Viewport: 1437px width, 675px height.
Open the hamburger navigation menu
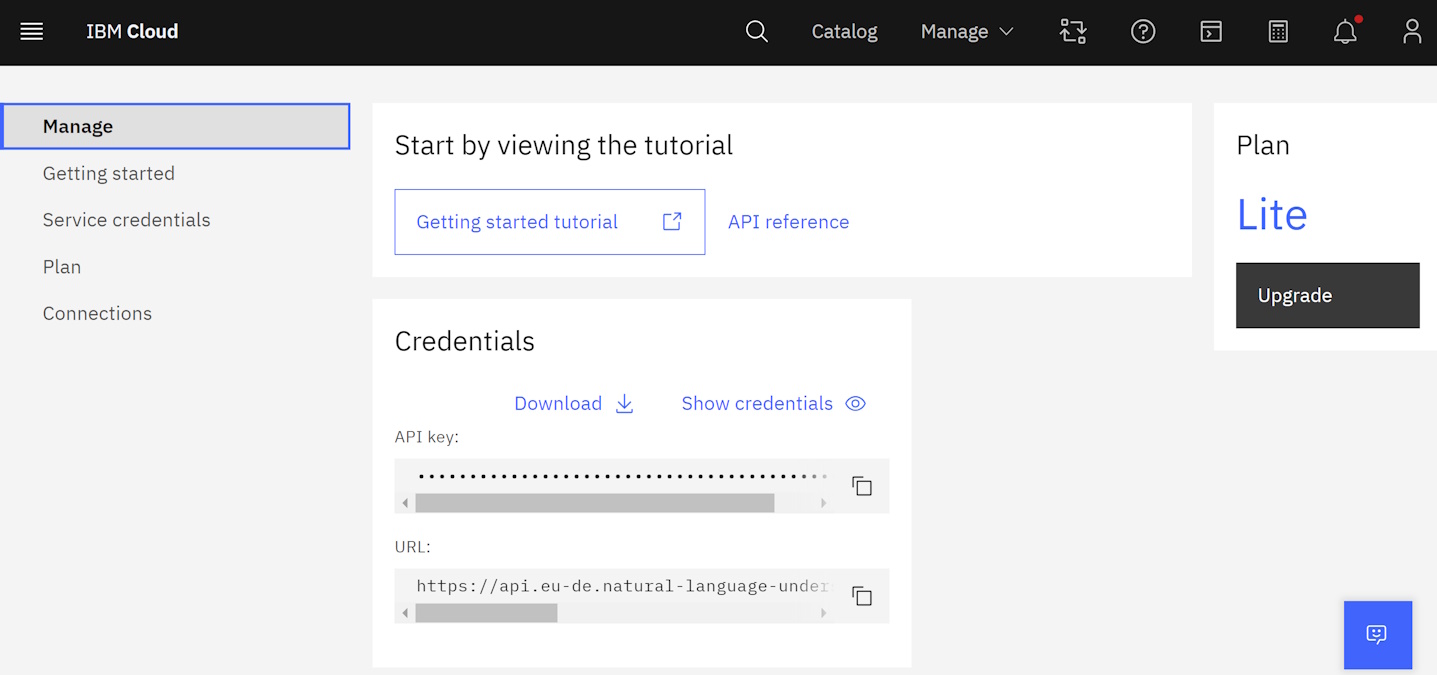32,32
